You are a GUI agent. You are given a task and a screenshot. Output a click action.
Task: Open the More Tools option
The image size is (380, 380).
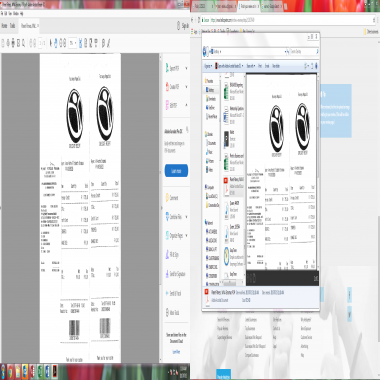coord(172,313)
